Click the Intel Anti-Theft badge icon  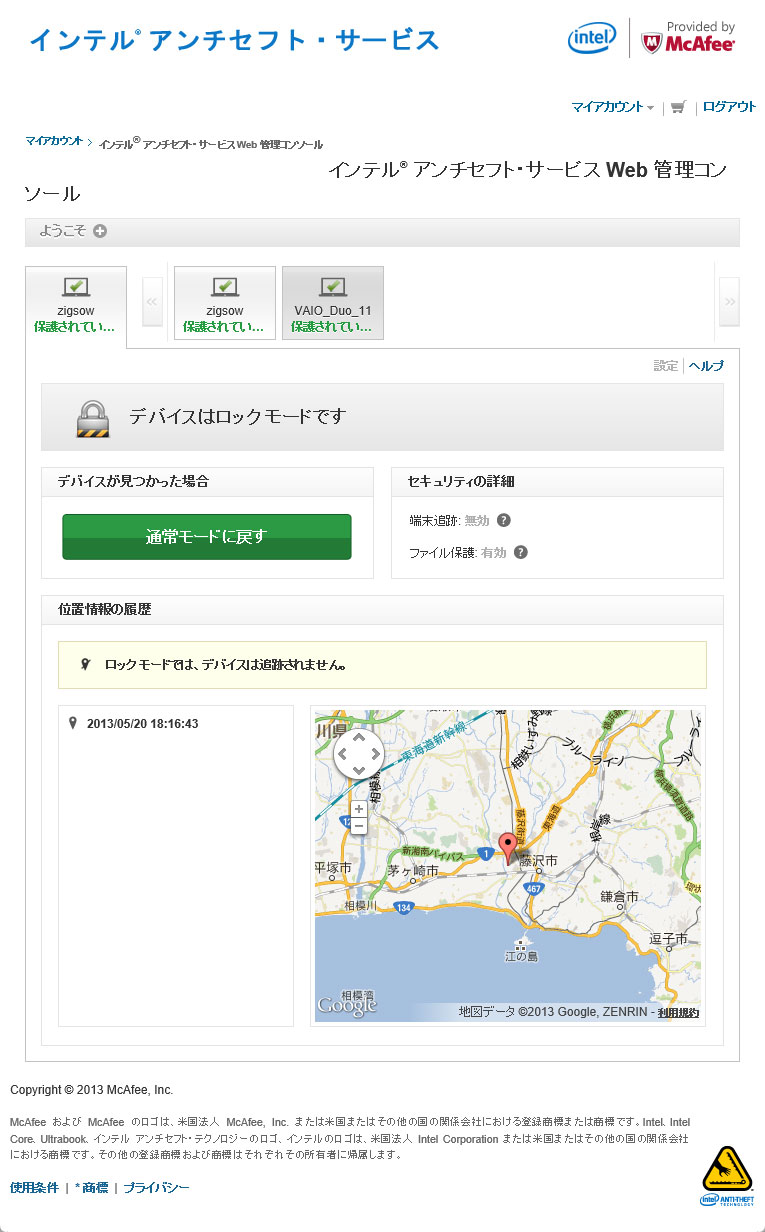[x=727, y=1176]
